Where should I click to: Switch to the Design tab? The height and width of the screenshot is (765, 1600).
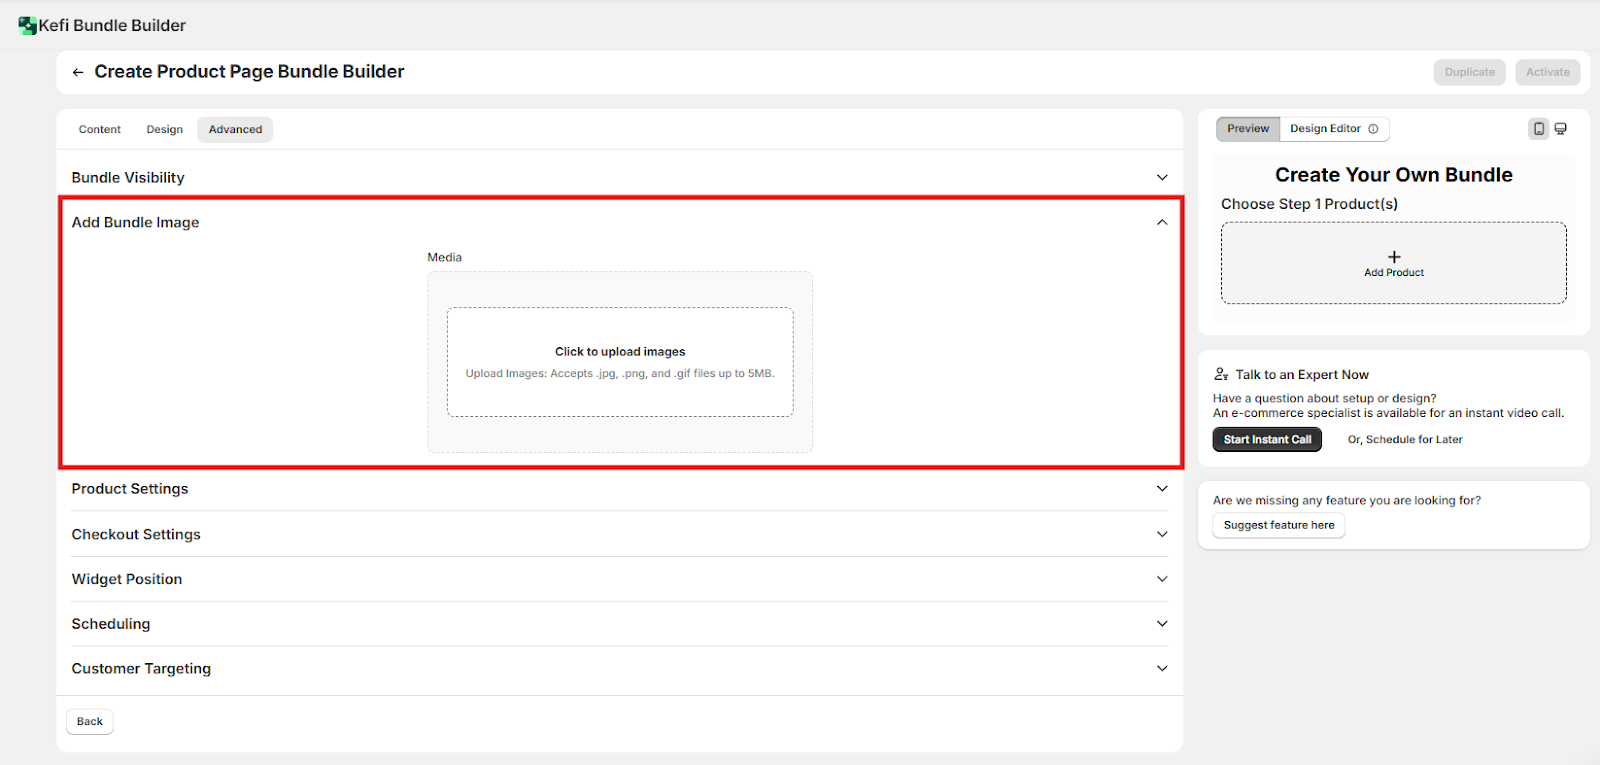pyautogui.click(x=165, y=130)
